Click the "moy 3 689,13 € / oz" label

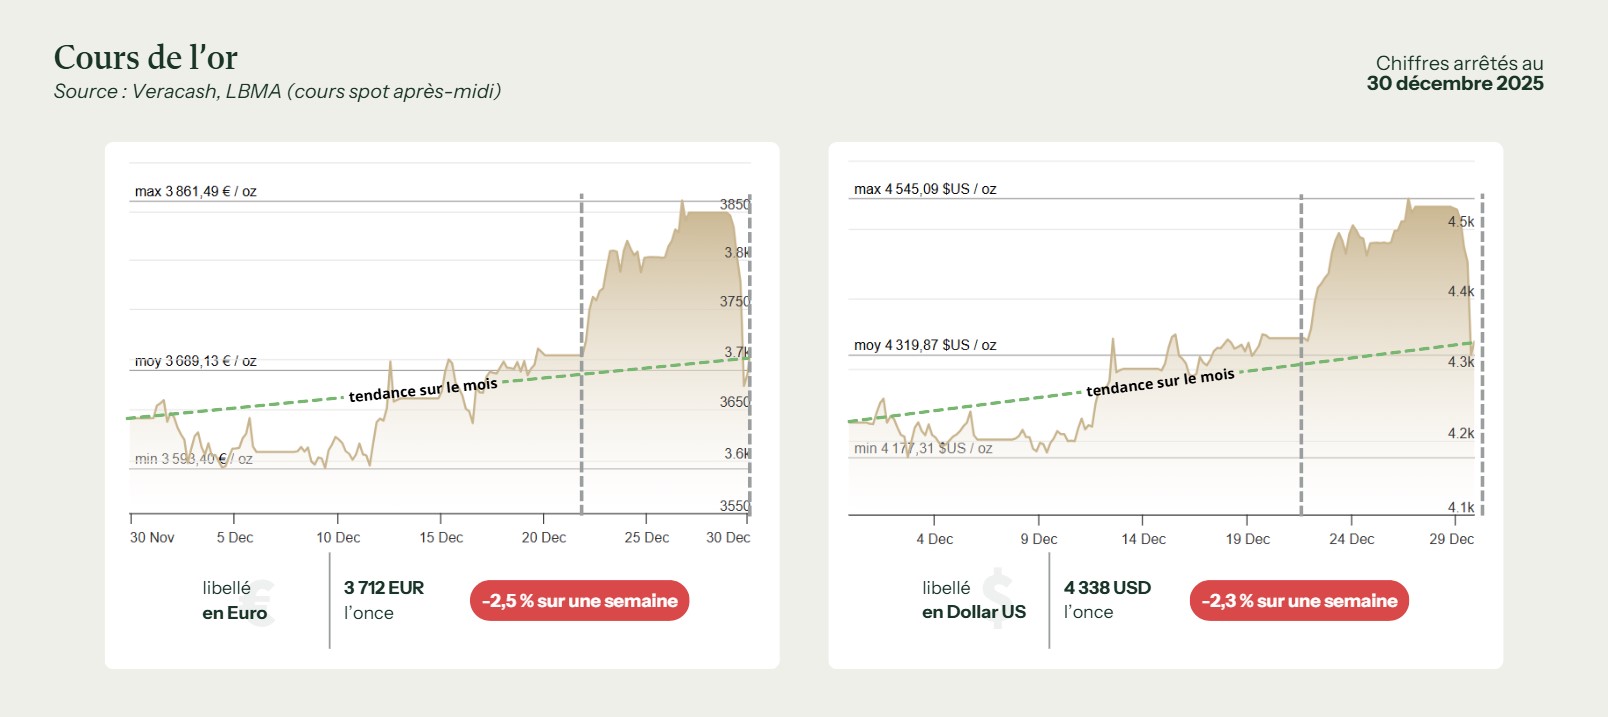point(196,361)
